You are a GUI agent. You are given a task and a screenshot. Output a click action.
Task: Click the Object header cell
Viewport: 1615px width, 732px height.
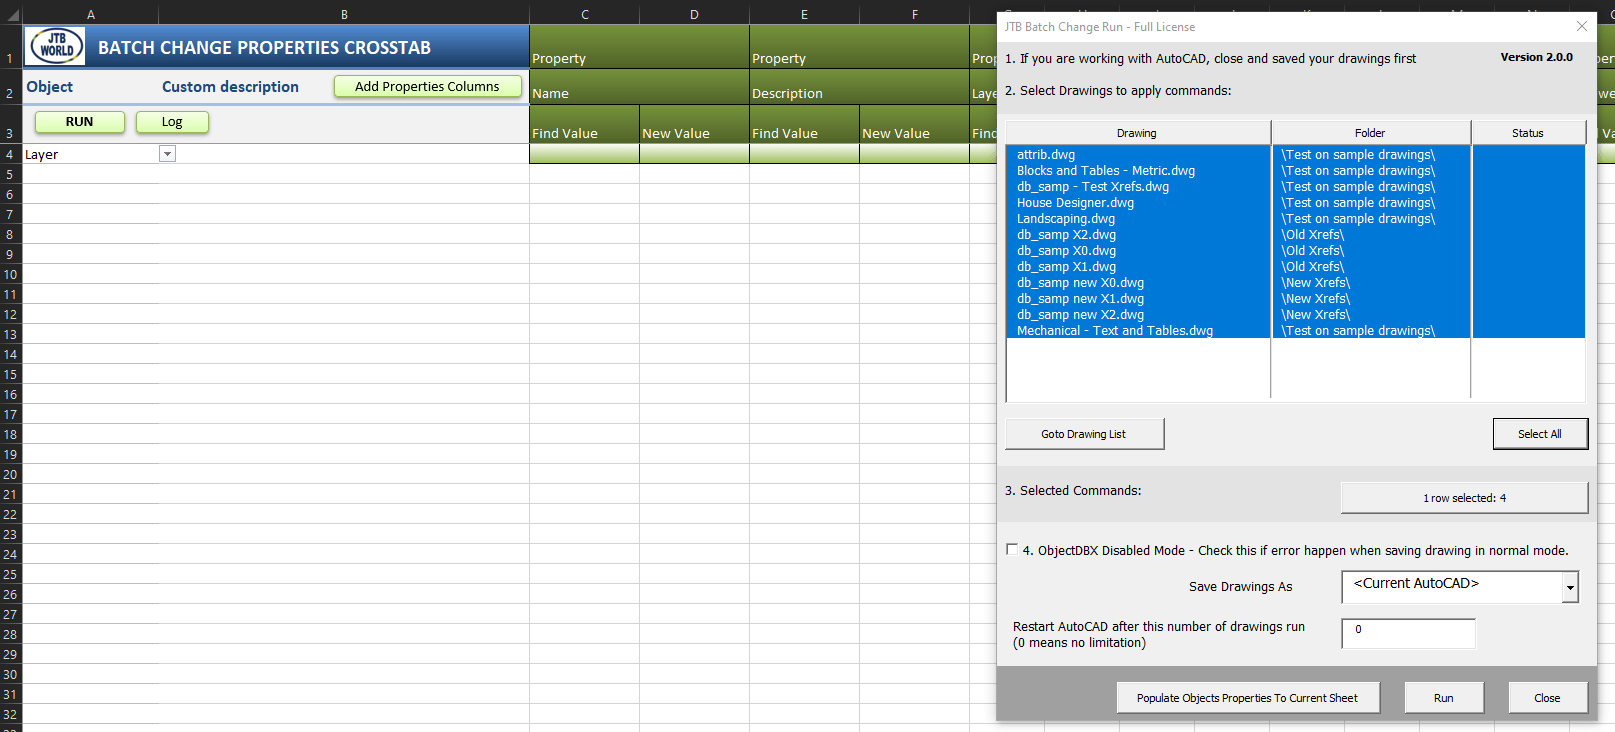[x=50, y=87]
